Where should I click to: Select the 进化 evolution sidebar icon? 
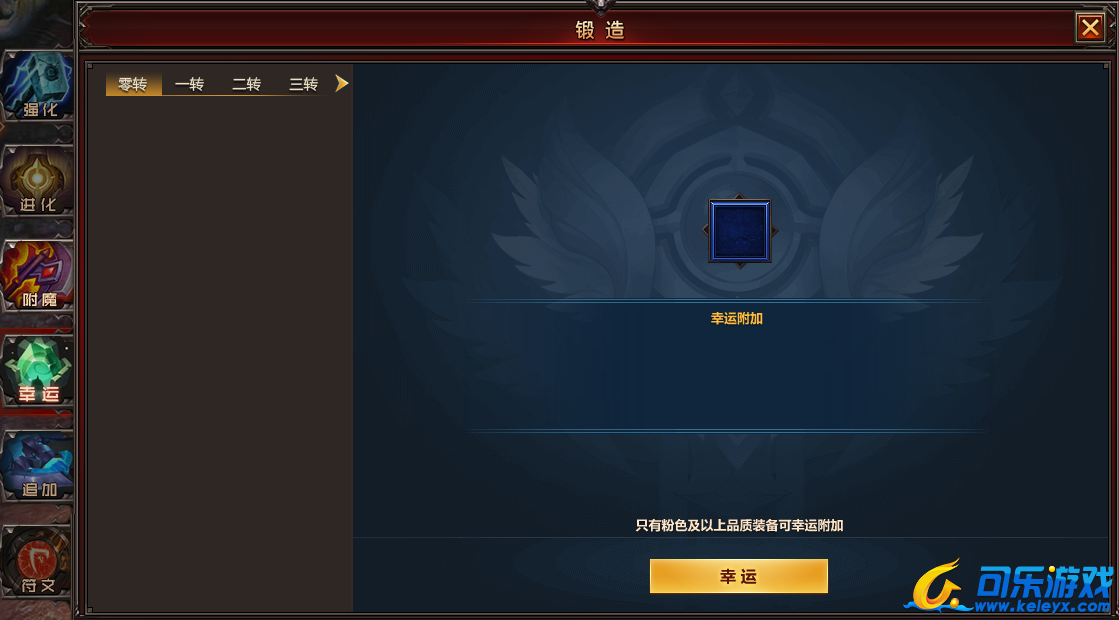[x=37, y=181]
